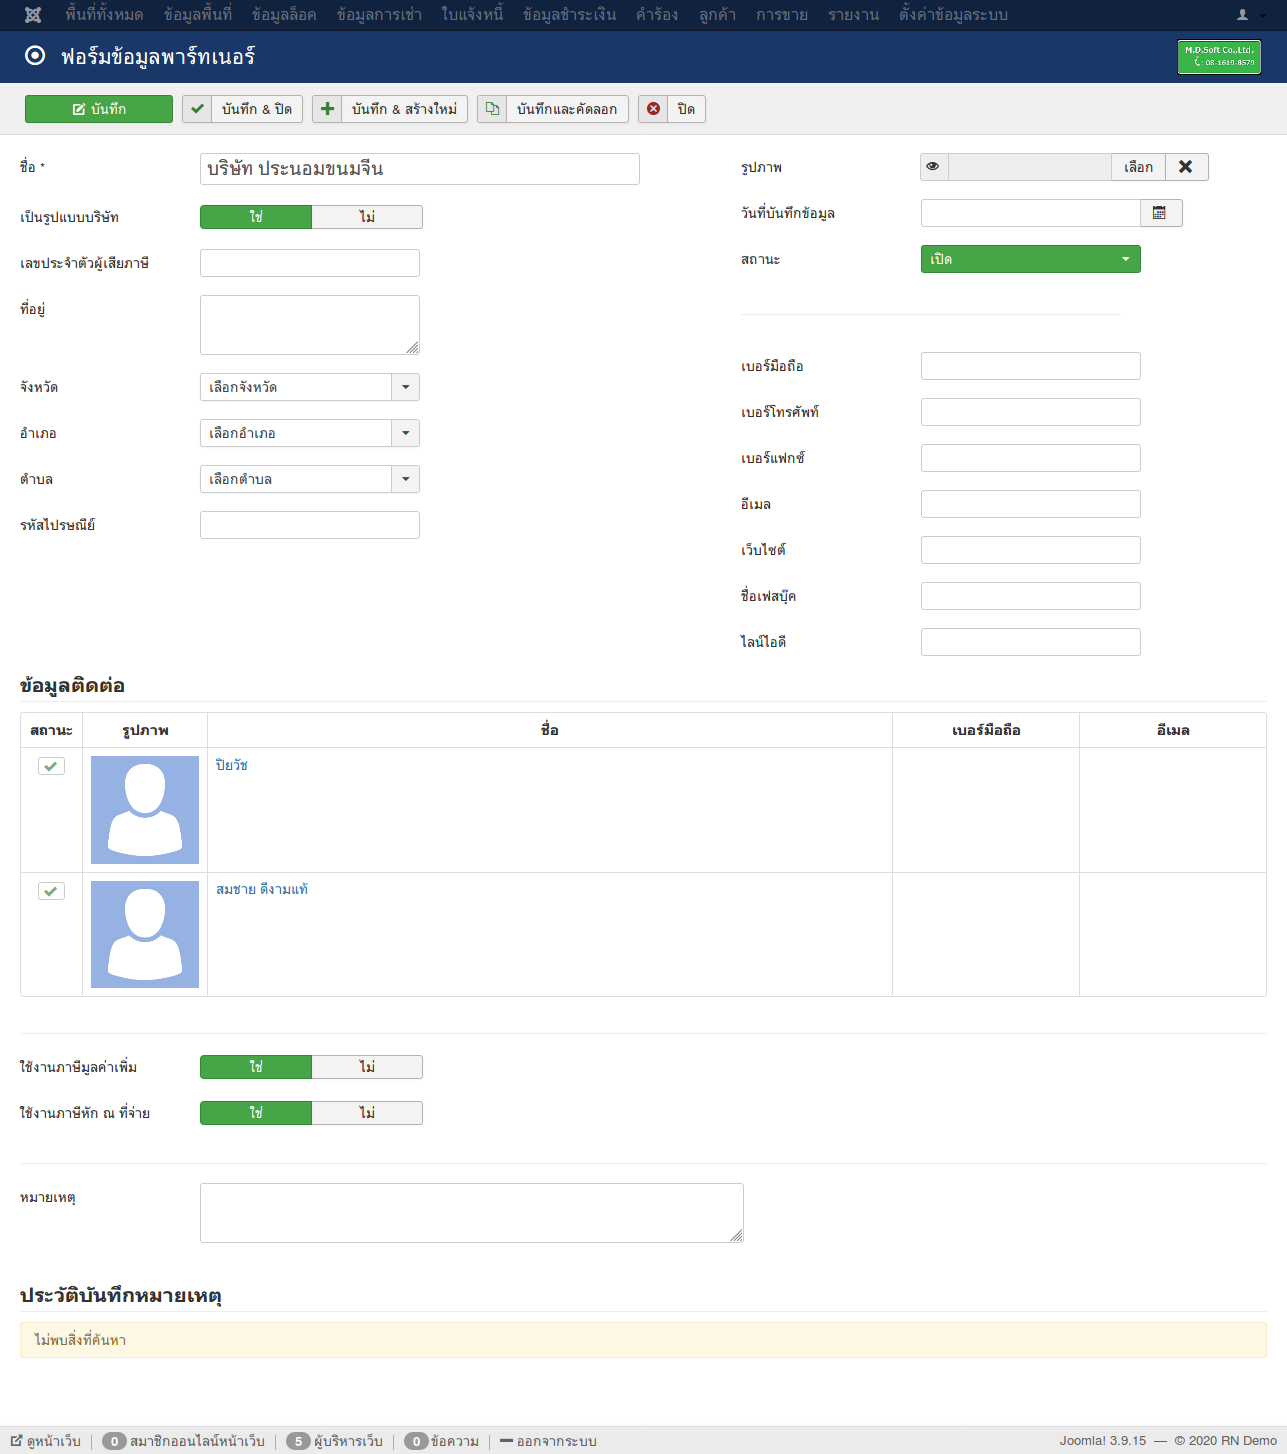Focus the รหัสไปรษณีย์ postal code field
The image size is (1287, 1454).
310,525
